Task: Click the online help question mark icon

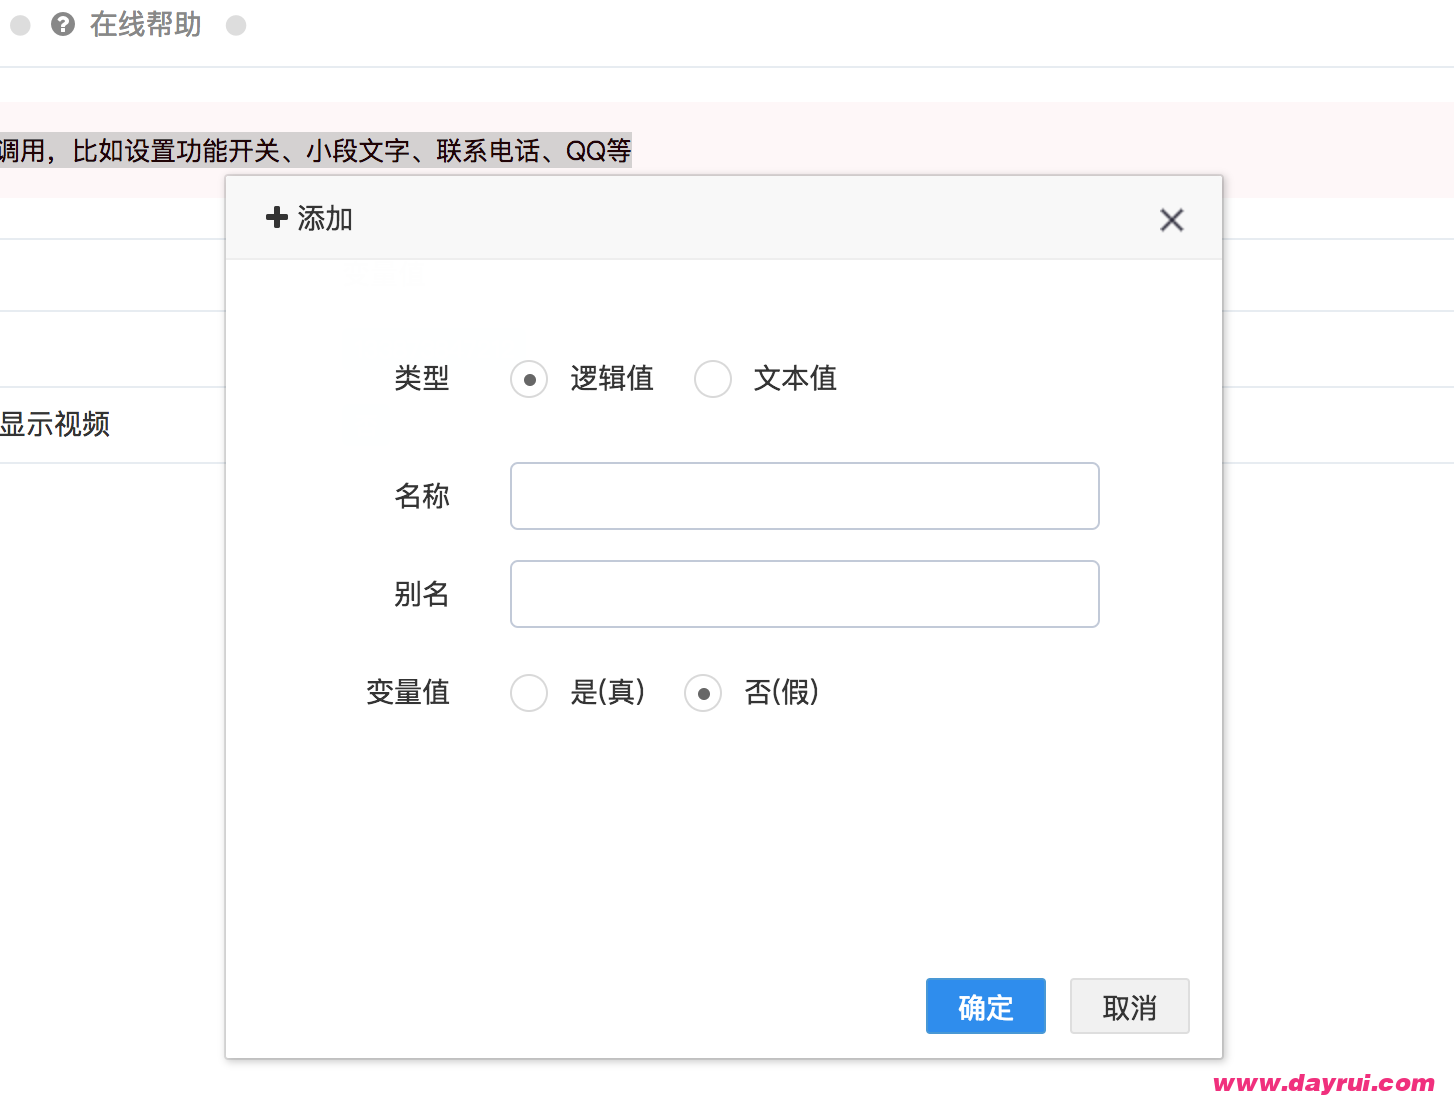Action: coord(63,24)
